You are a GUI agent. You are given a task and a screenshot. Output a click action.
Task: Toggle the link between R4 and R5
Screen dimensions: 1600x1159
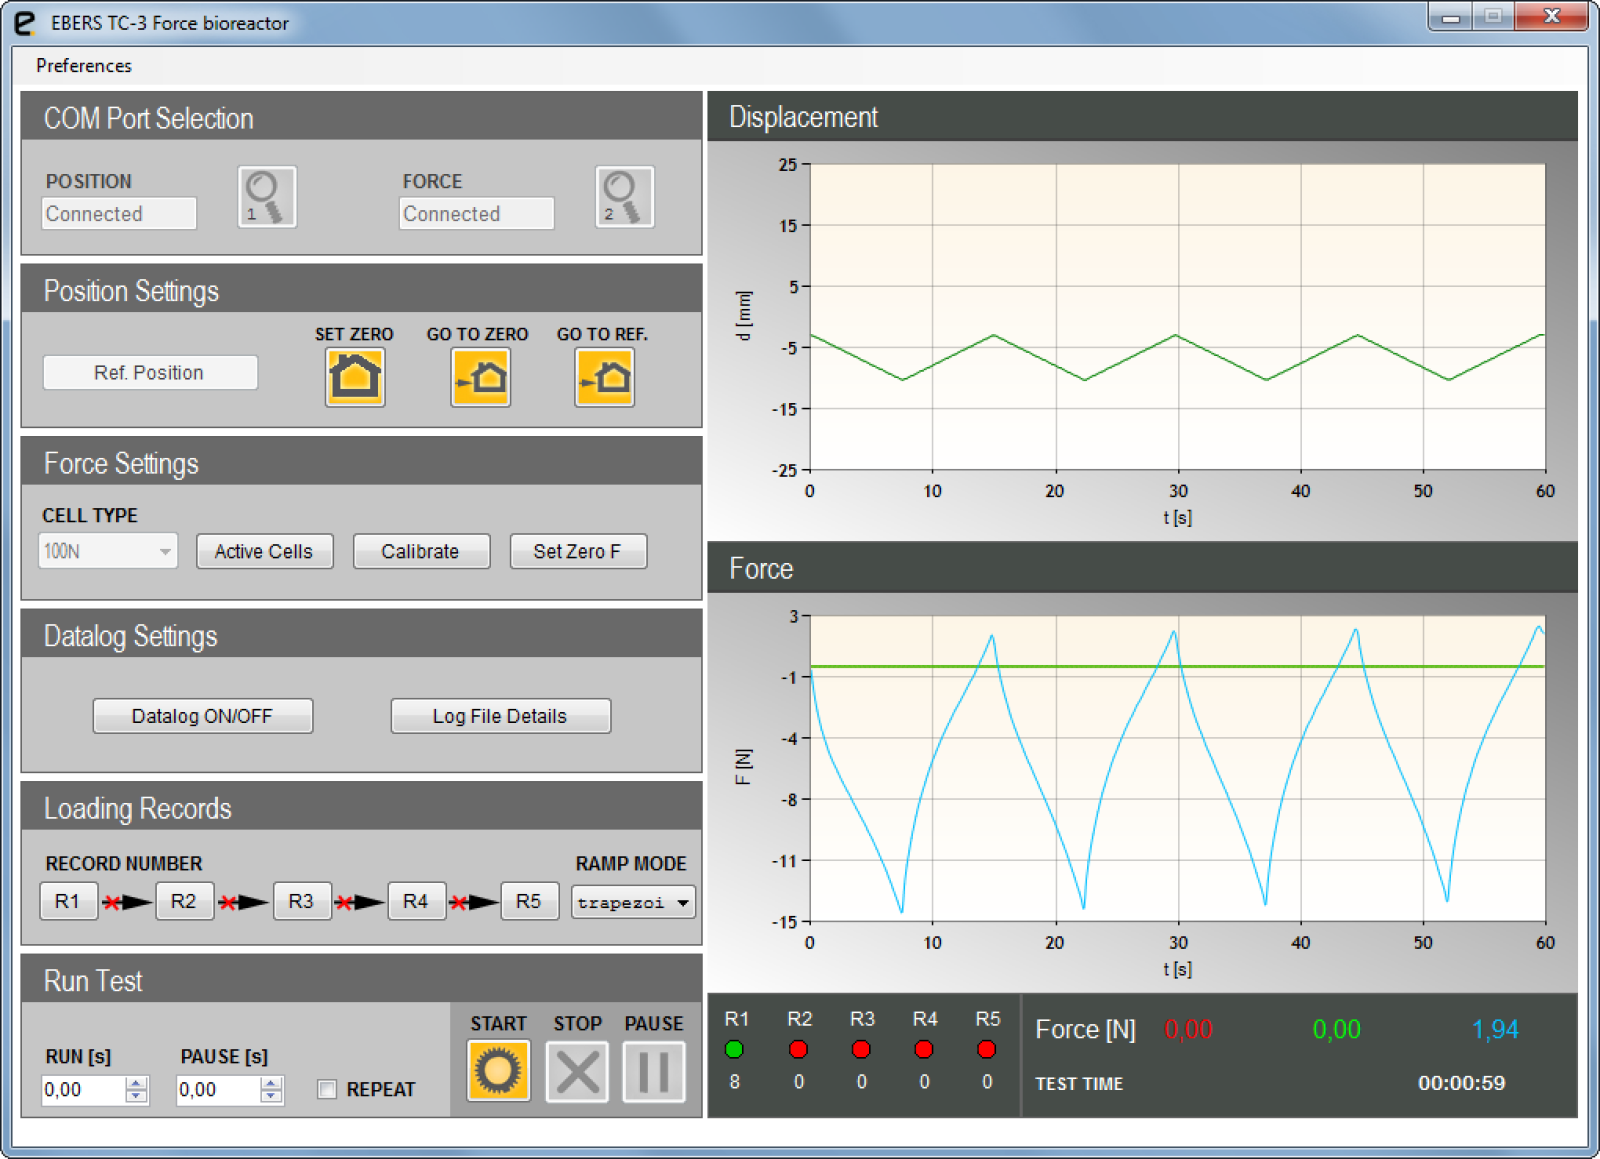pos(474,902)
